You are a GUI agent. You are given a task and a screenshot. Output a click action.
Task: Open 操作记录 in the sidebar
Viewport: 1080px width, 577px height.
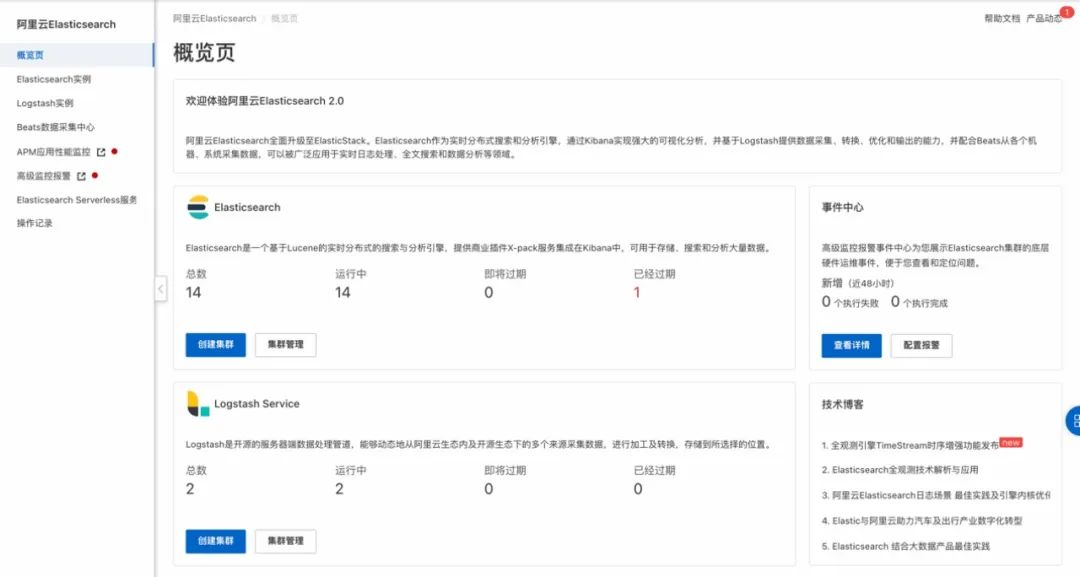(34, 223)
